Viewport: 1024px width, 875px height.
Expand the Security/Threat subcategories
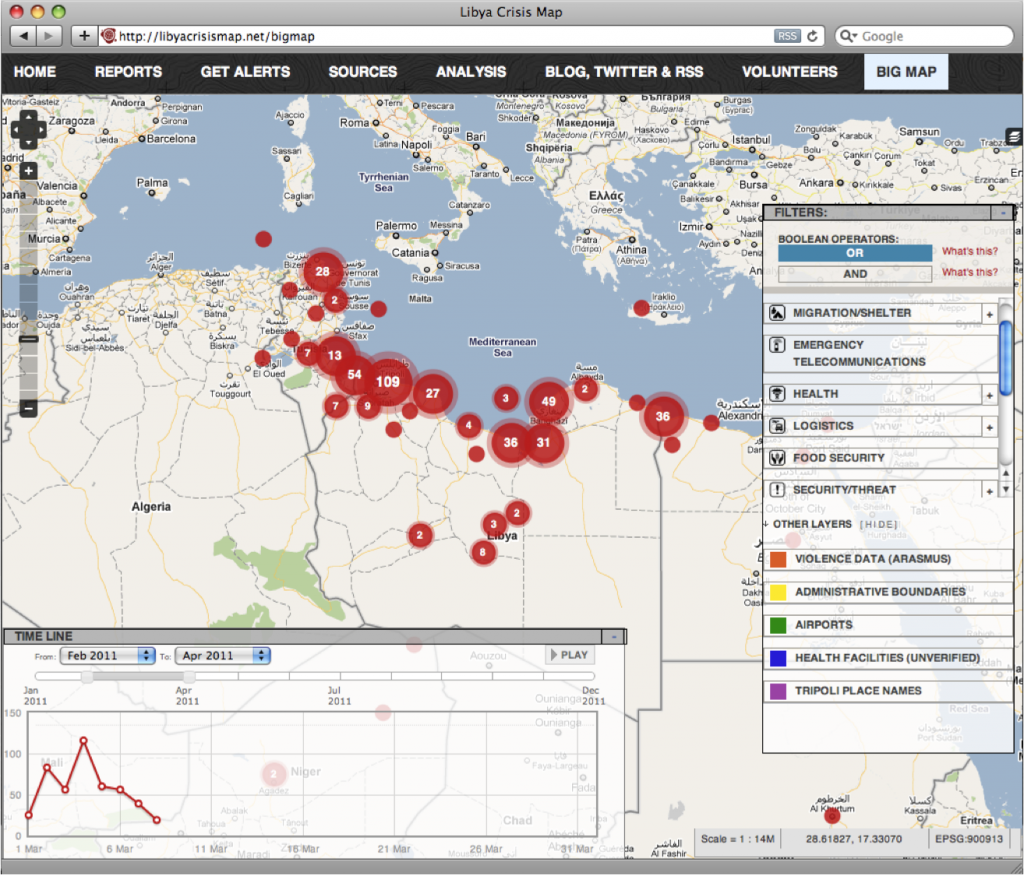989,492
